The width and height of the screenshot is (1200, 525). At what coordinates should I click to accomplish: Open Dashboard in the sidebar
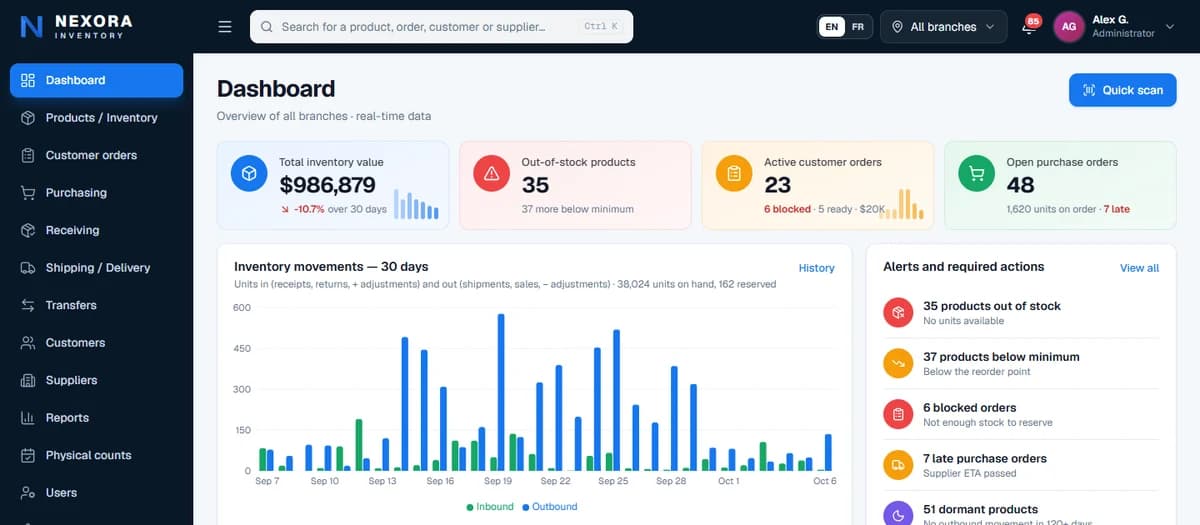[x=96, y=80]
